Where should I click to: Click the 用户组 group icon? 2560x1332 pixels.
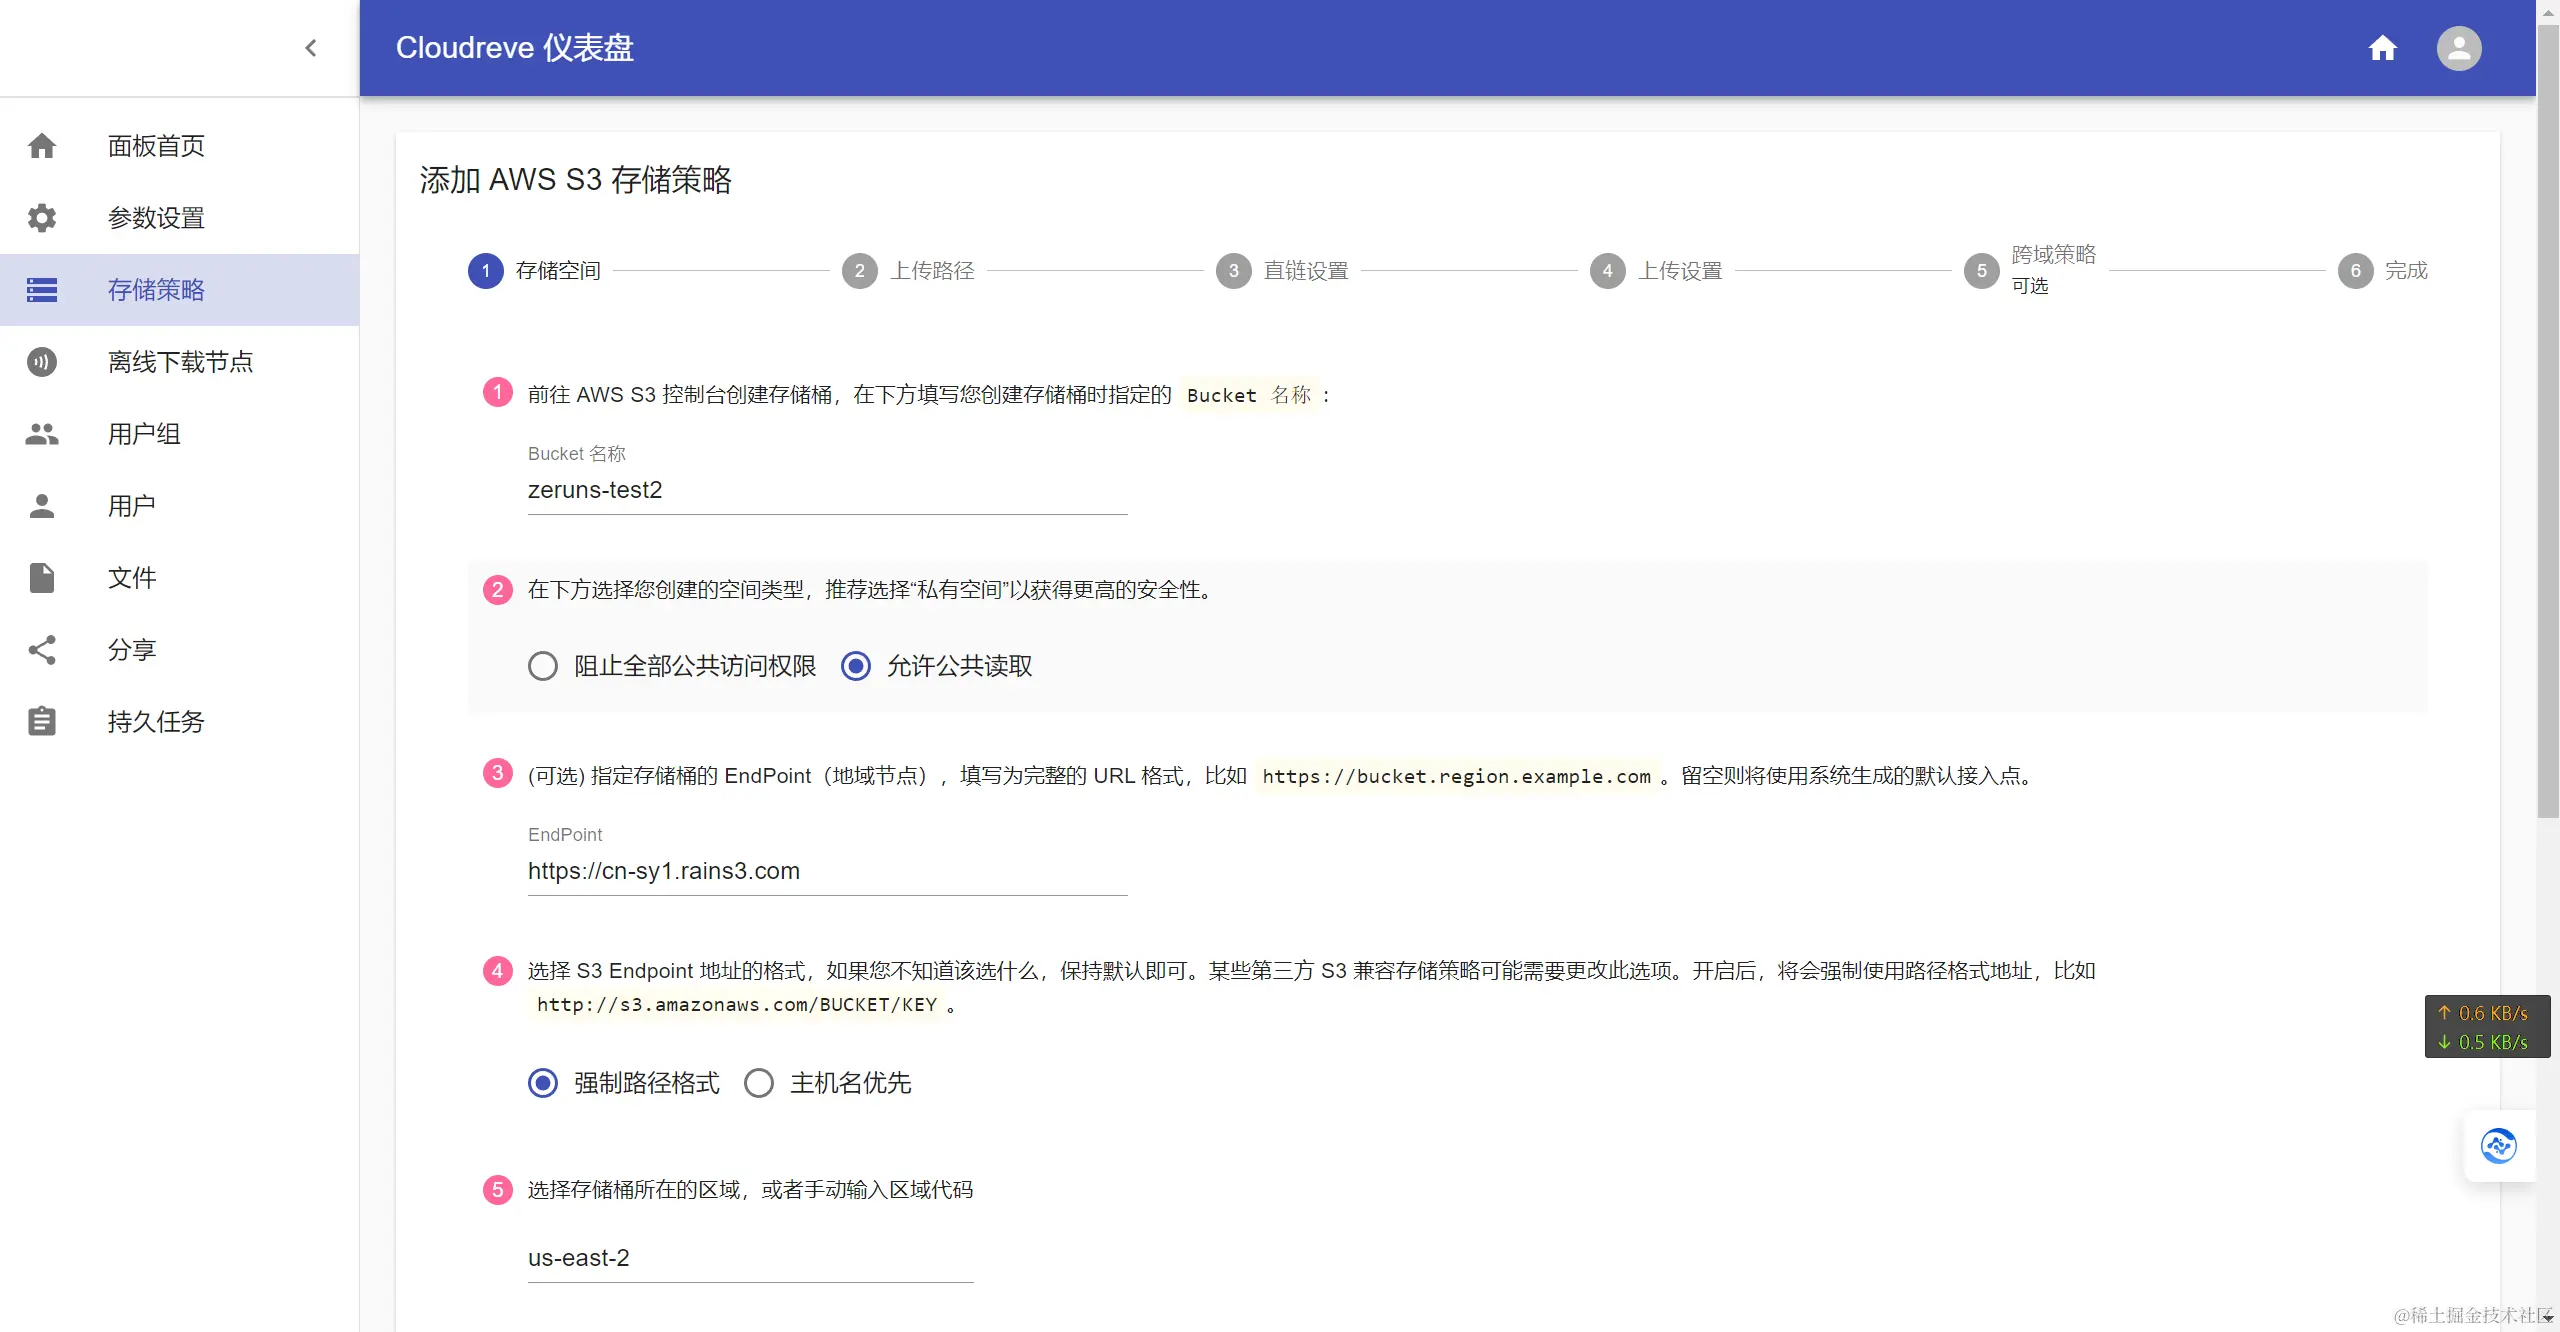(42, 434)
